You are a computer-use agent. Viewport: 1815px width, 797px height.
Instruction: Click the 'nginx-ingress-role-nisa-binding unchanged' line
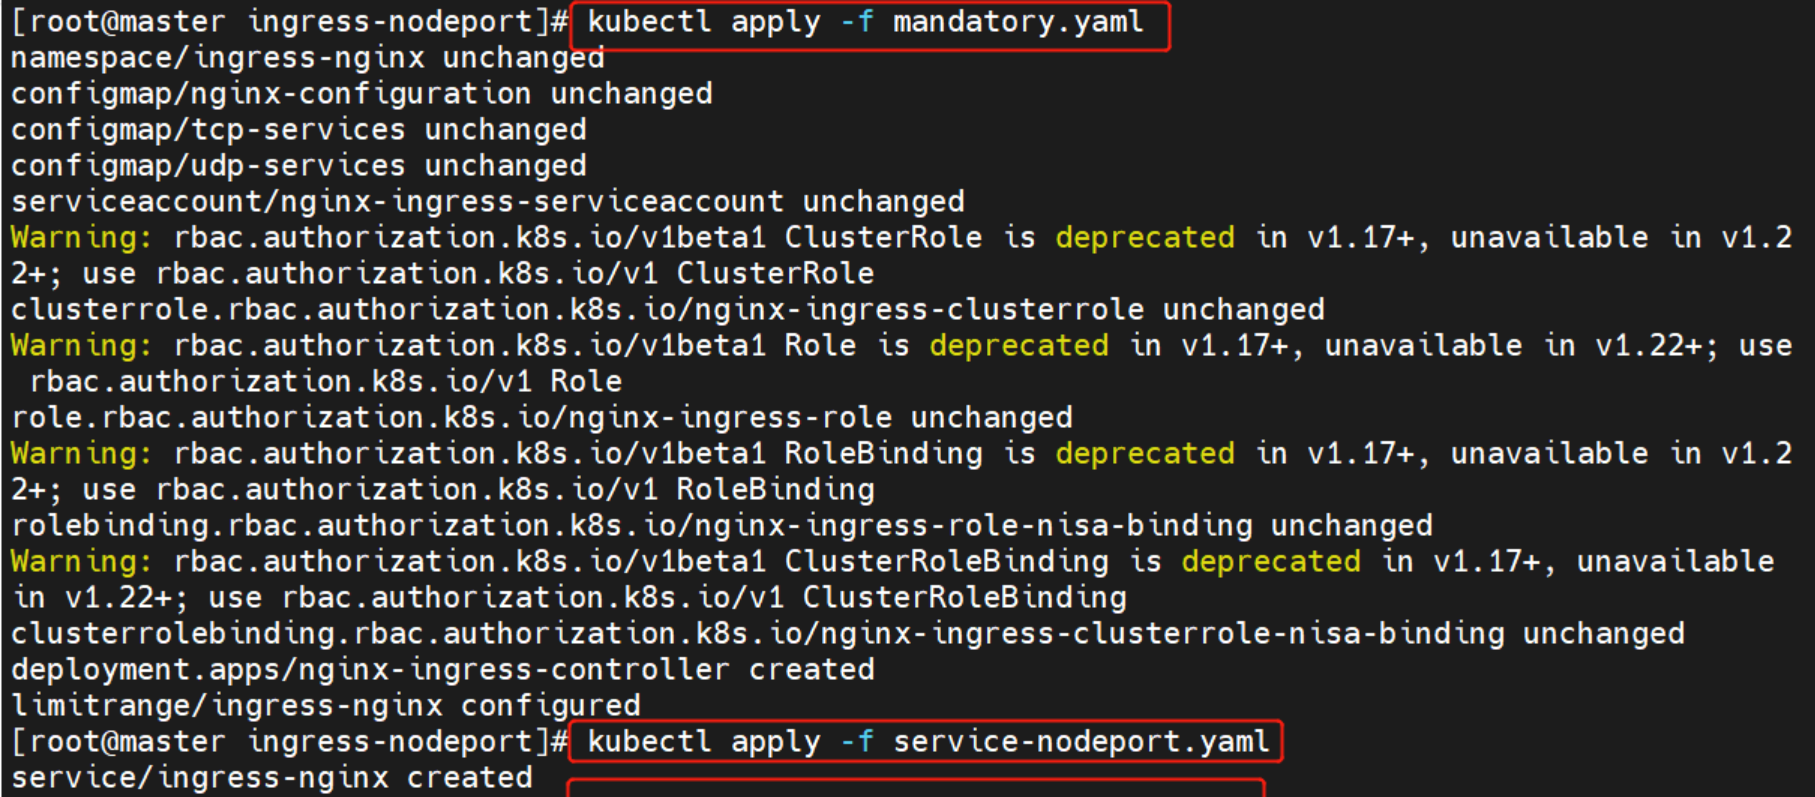pos(721,526)
